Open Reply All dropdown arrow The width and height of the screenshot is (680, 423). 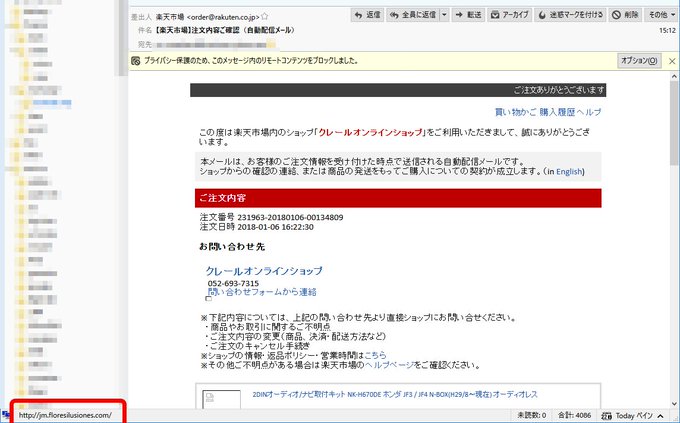point(445,15)
